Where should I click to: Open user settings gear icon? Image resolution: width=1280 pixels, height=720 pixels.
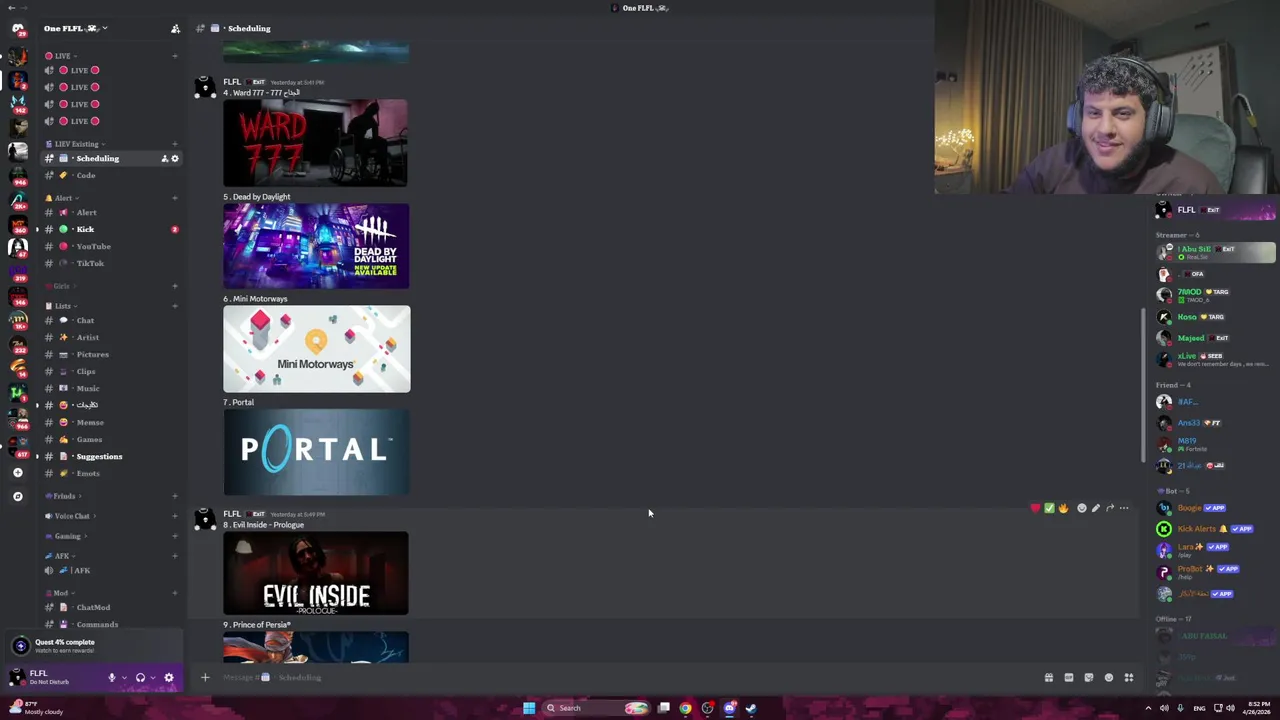point(168,677)
